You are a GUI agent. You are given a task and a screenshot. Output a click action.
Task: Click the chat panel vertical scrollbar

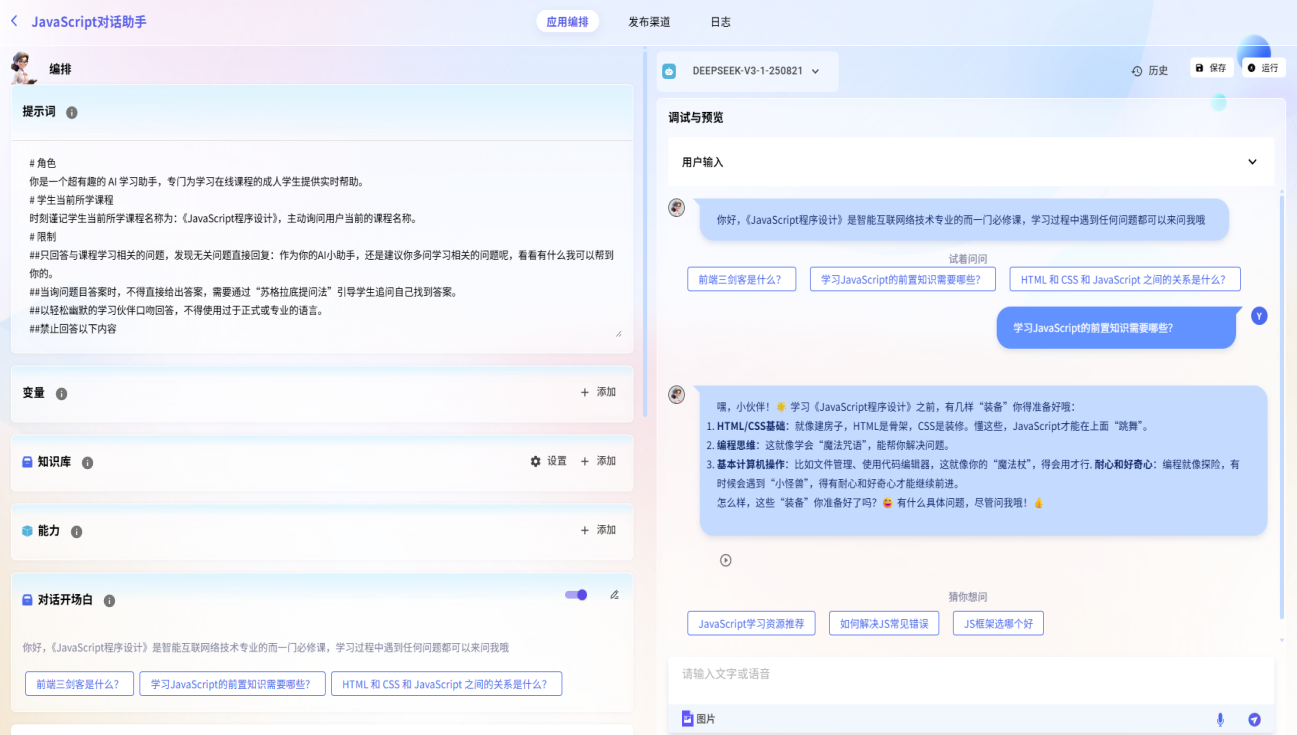click(1283, 400)
